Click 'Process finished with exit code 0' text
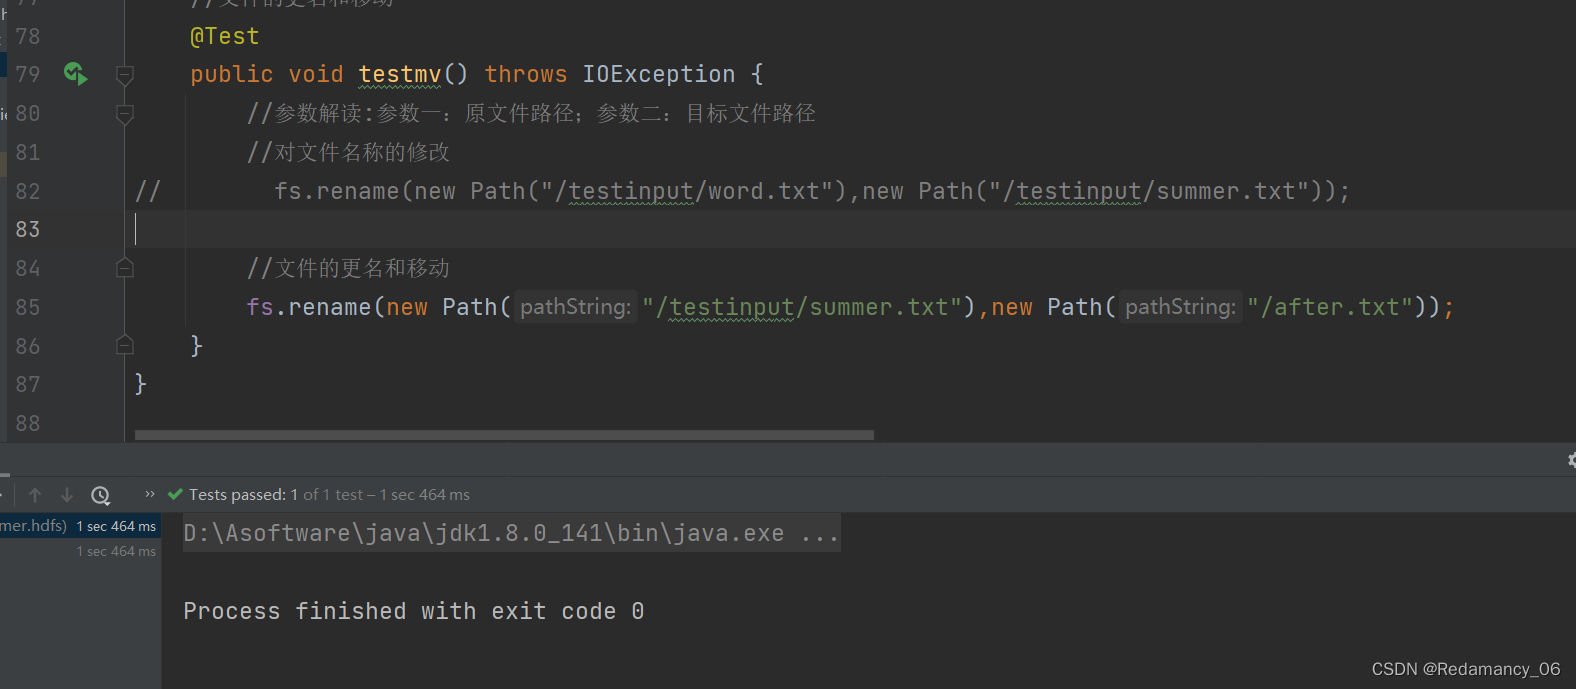 (413, 611)
